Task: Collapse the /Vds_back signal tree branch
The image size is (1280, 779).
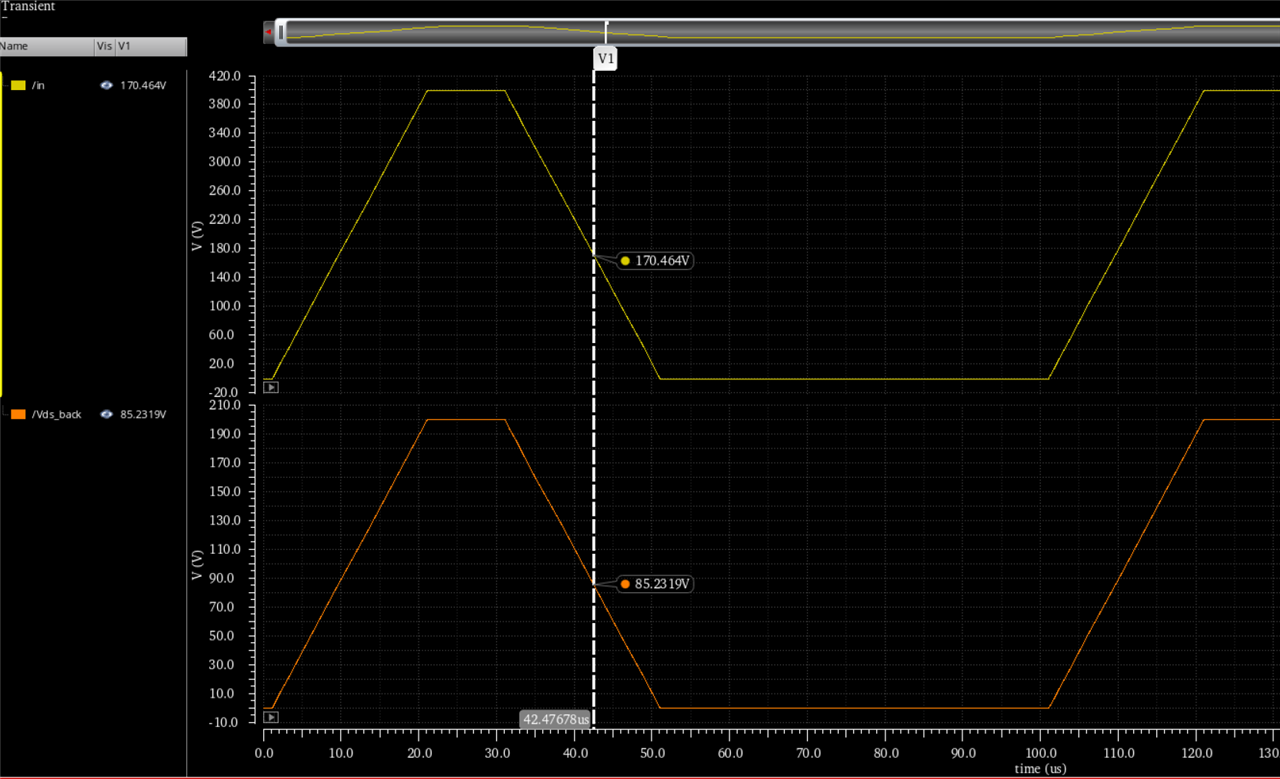Action: pos(4,413)
